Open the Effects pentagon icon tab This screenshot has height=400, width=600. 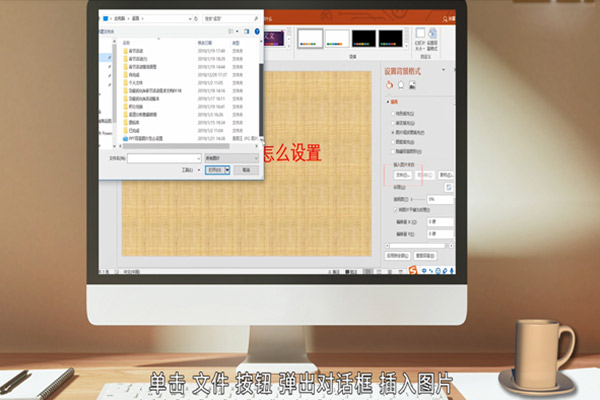401,85
